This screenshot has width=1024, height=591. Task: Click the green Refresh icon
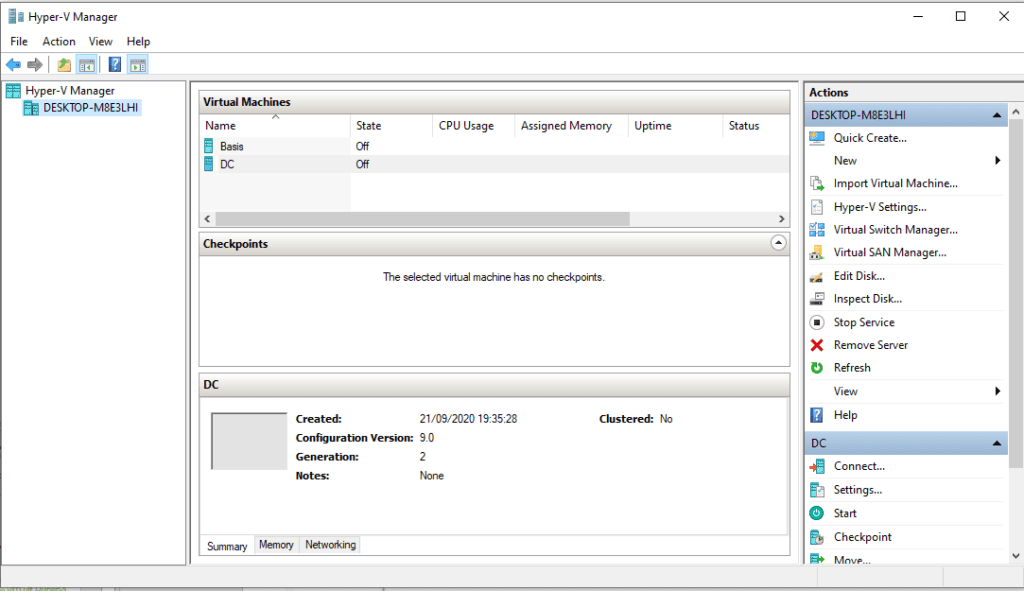[817, 368]
